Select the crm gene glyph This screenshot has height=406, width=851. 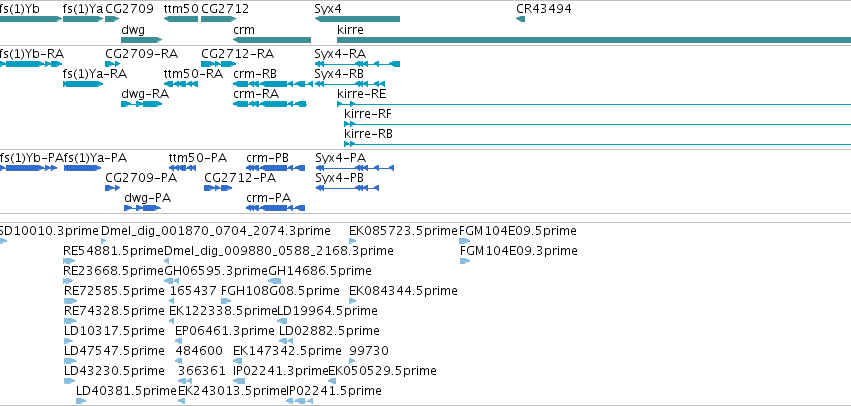272,40
